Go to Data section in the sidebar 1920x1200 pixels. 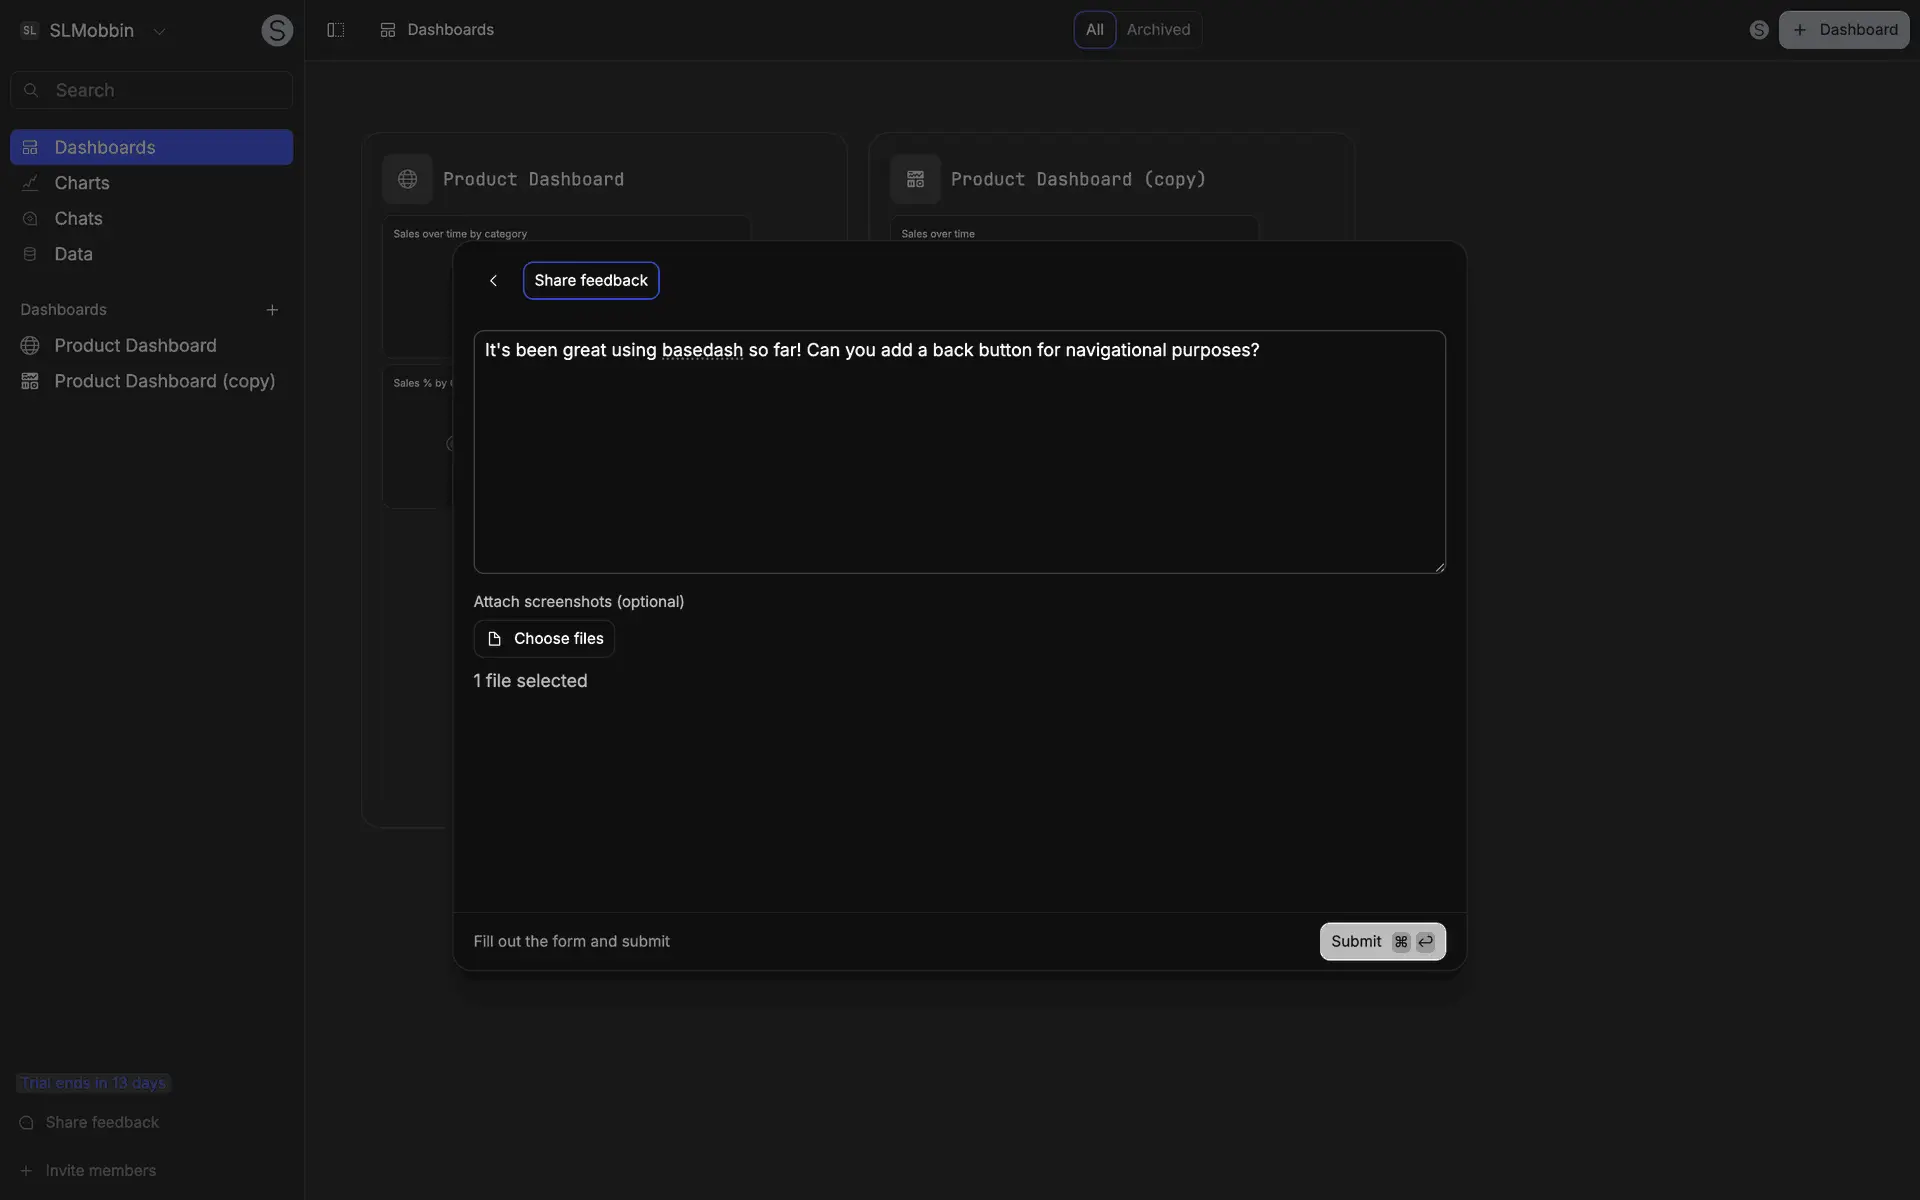pos(73,254)
